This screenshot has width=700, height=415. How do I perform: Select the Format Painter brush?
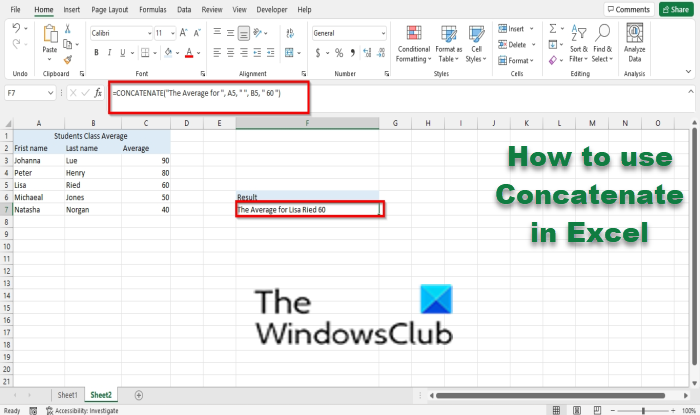click(67, 59)
